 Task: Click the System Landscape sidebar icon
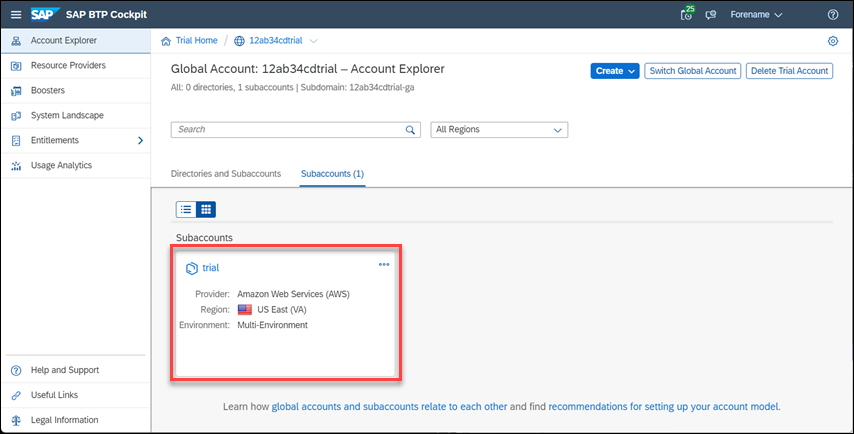pyautogui.click(x=16, y=115)
